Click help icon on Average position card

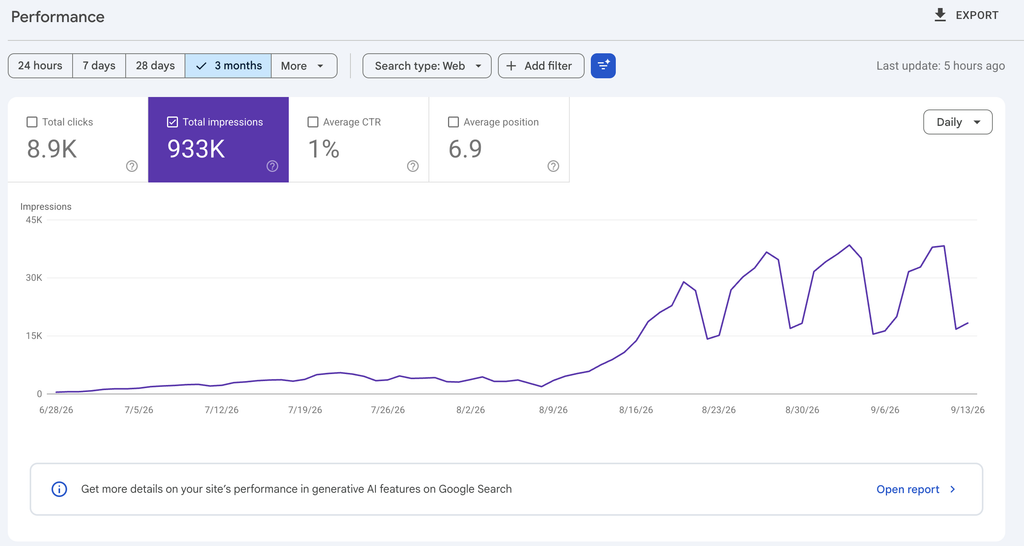click(553, 166)
